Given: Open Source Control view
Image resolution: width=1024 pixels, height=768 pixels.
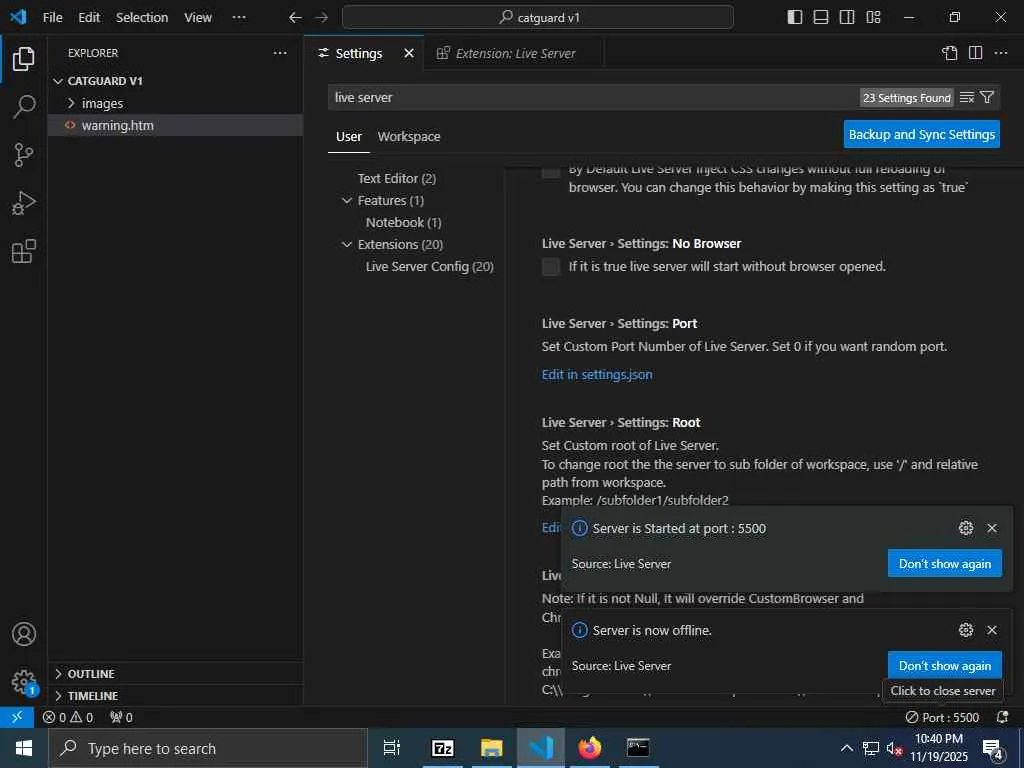Looking at the screenshot, I should pos(24,155).
